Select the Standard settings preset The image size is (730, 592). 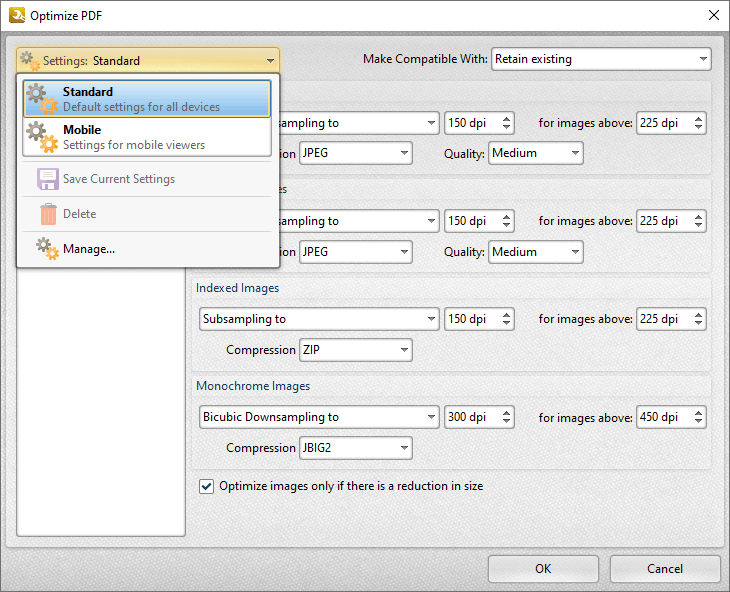coord(147,99)
